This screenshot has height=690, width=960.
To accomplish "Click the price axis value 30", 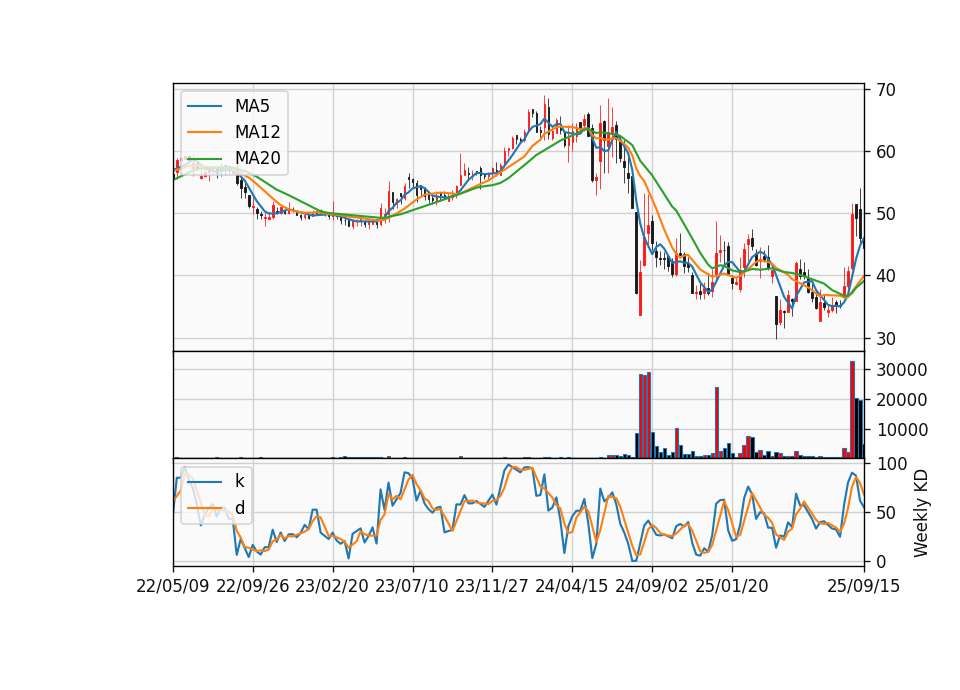I will point(886,339).
